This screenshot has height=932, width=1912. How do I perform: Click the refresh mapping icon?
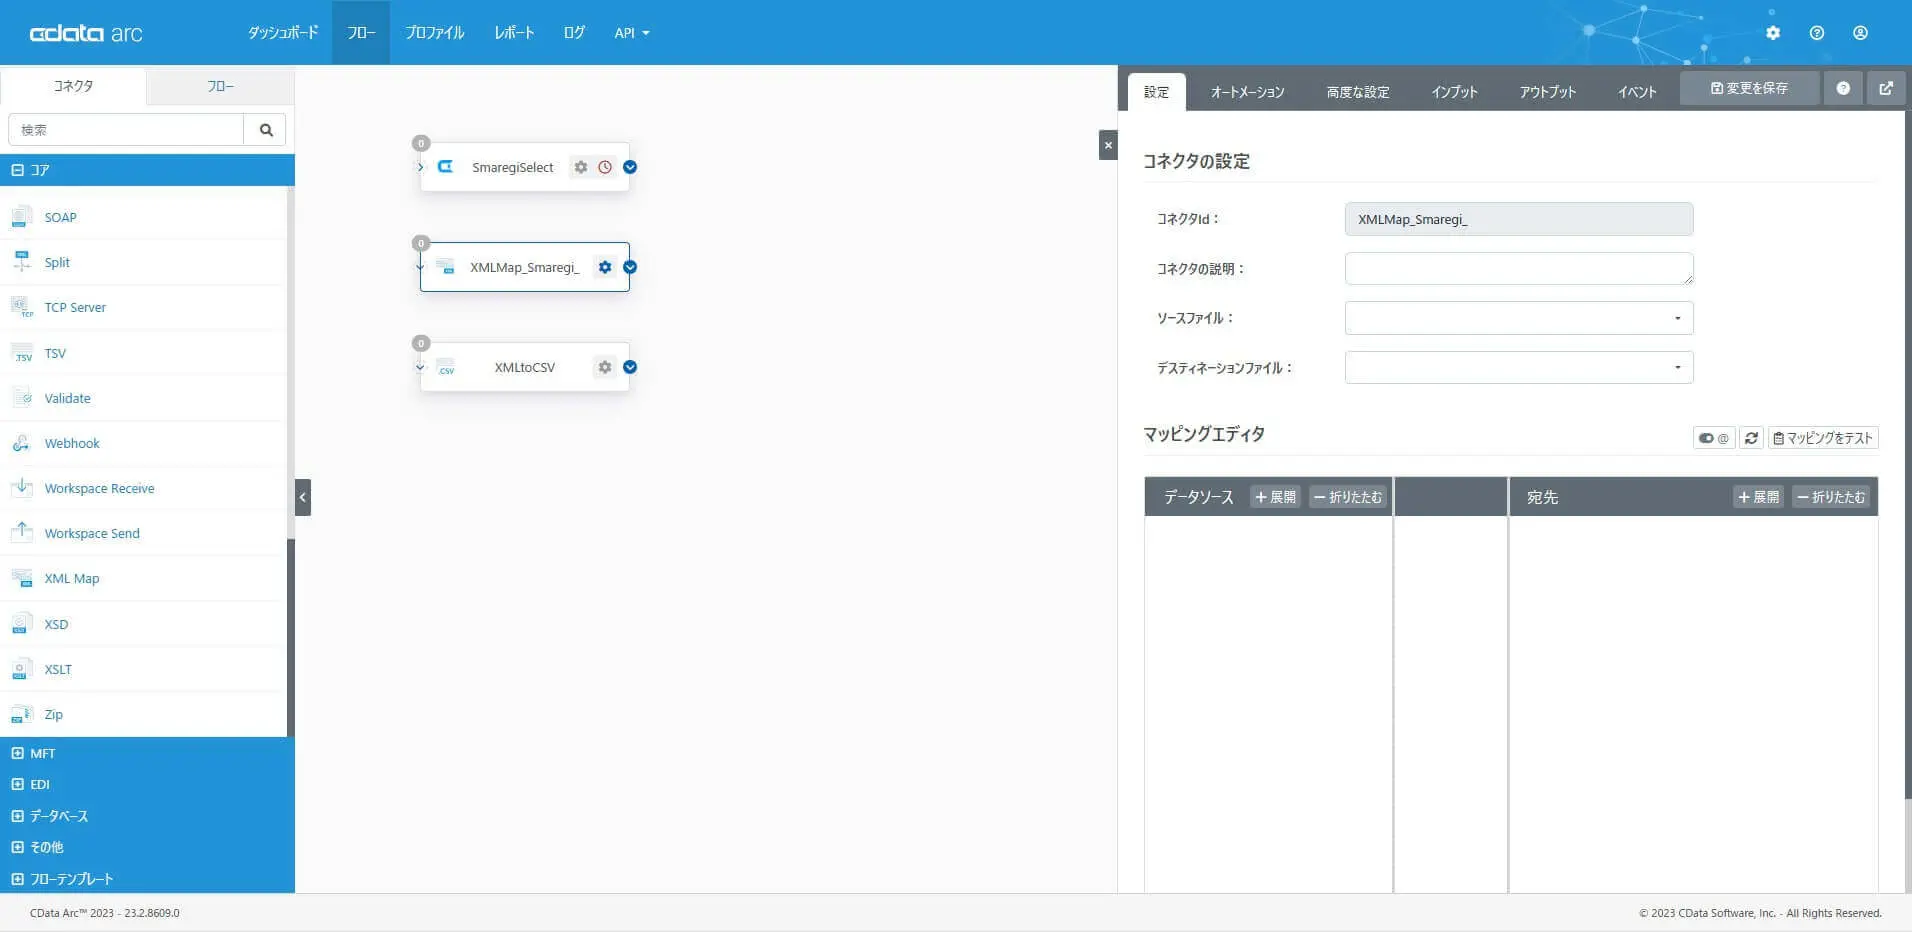coord(1751,438)
